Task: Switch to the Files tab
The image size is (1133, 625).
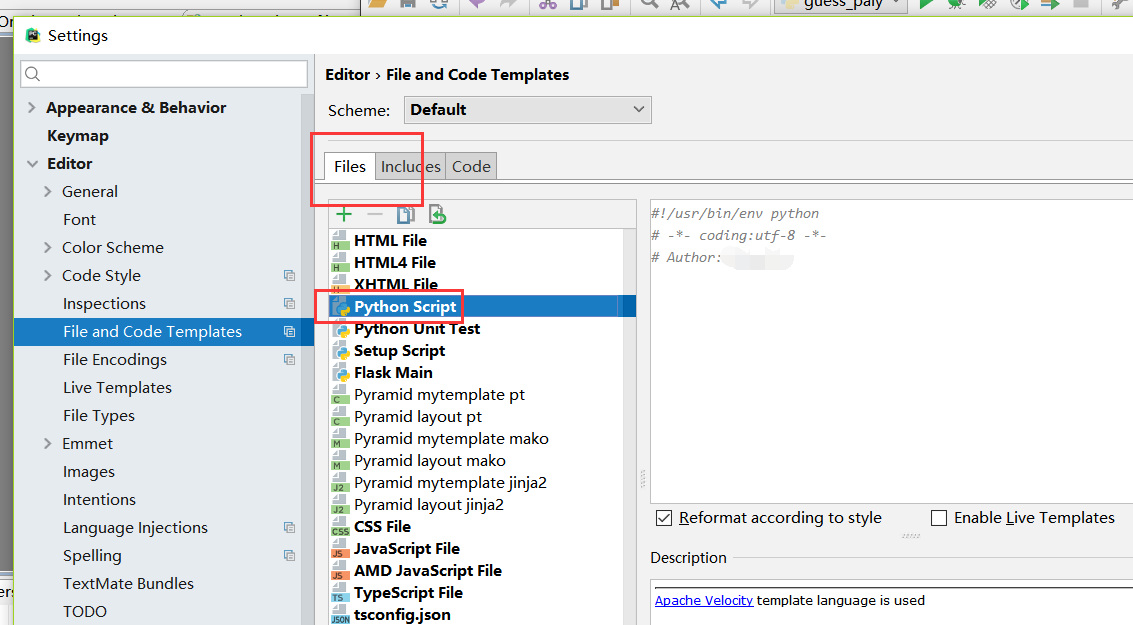Action: click(x=350, y=167)
